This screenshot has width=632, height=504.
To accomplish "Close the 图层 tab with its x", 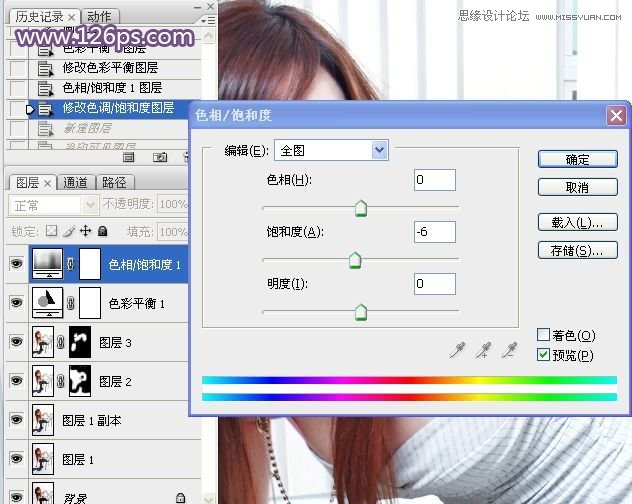I will click(x=47, y=183).
